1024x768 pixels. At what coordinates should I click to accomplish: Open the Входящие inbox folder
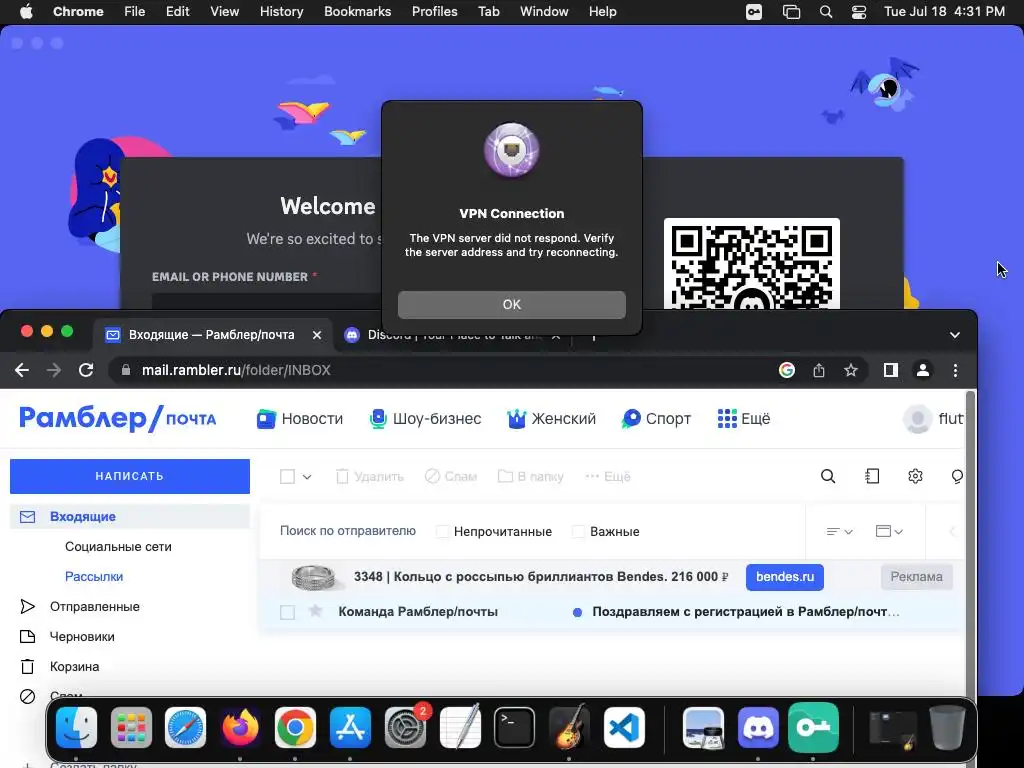[x=130, y=517]
